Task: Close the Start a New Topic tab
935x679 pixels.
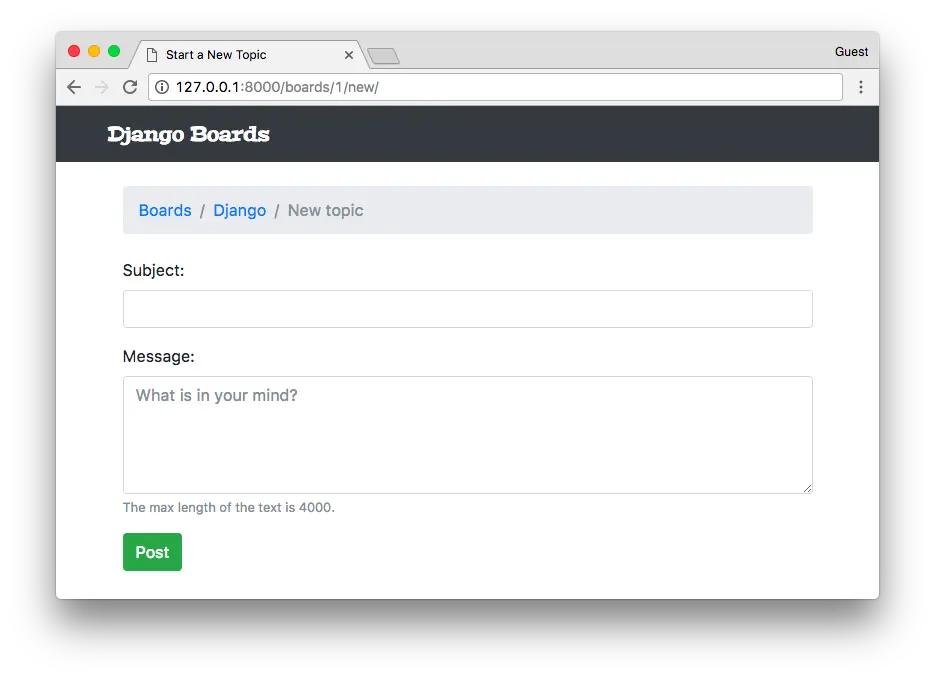Action: click(349, 55)
